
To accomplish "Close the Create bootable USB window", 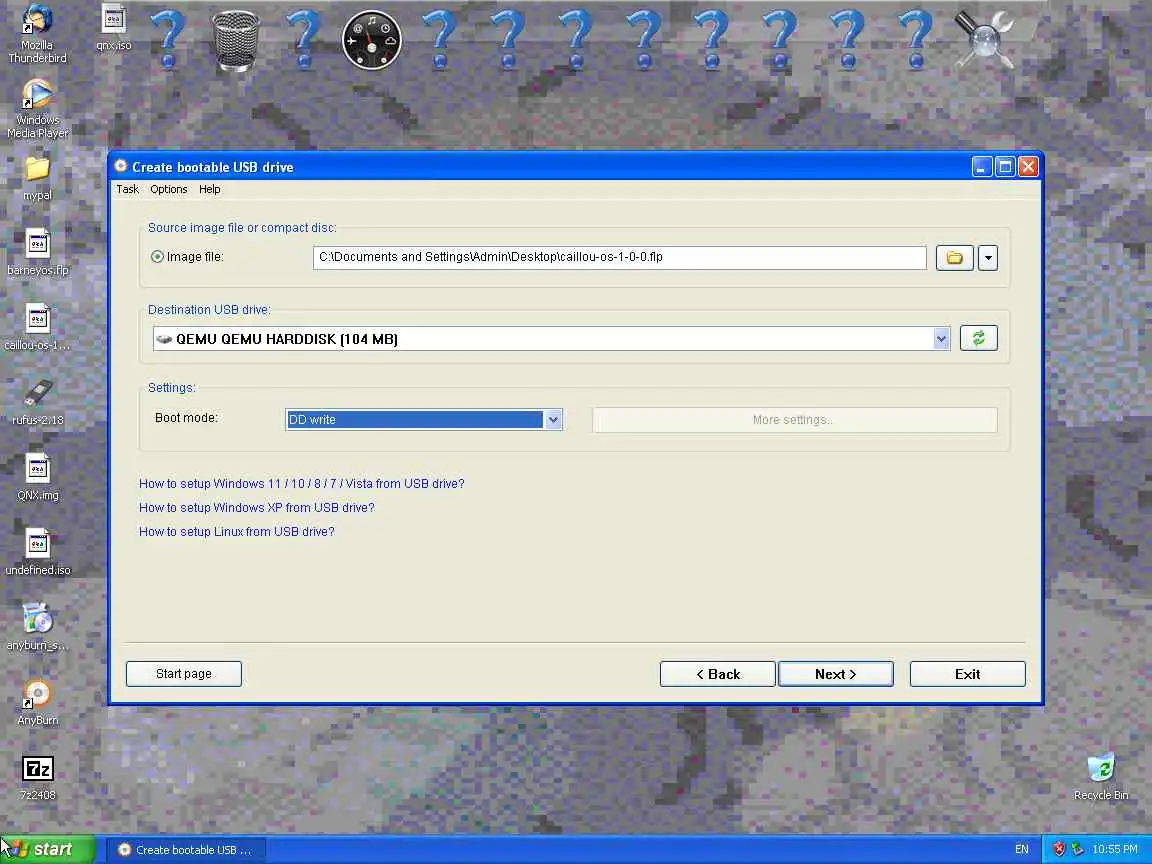I will (1029, 167).
